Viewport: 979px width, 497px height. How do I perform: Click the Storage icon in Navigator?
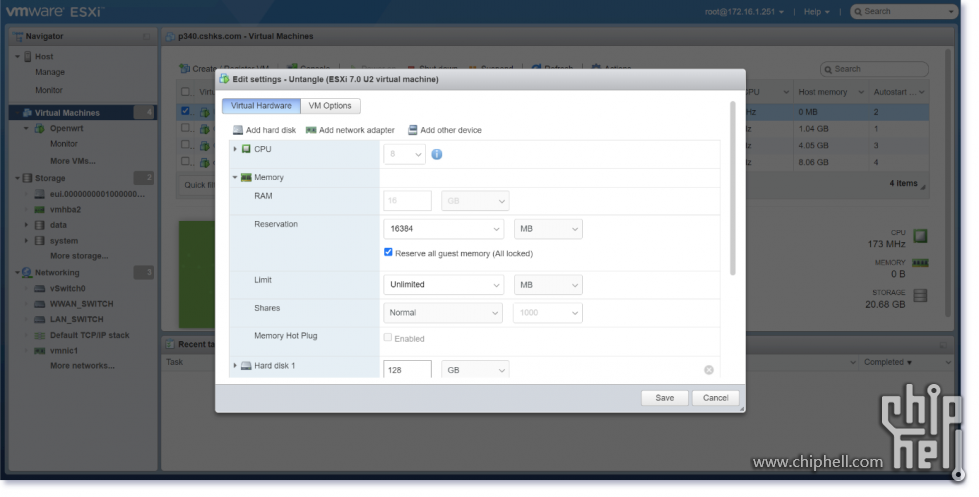point(27,178)
